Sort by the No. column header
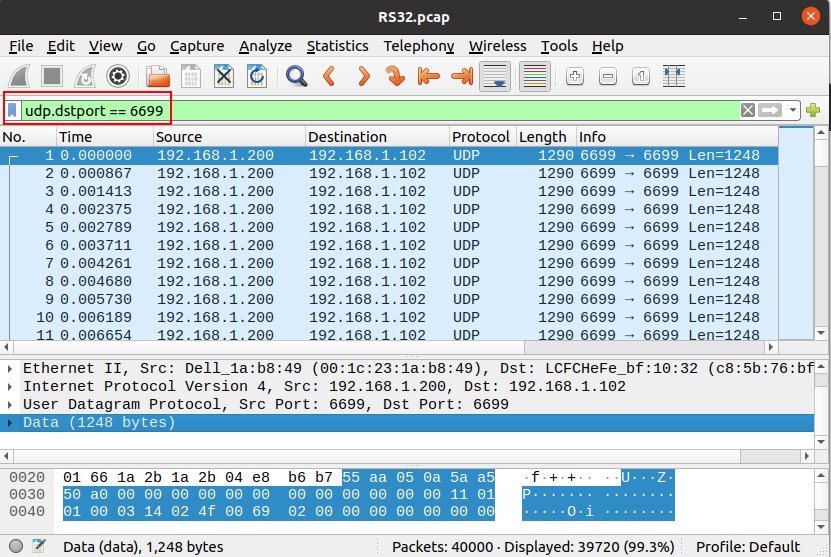831x557 pixels. point(28,137)
